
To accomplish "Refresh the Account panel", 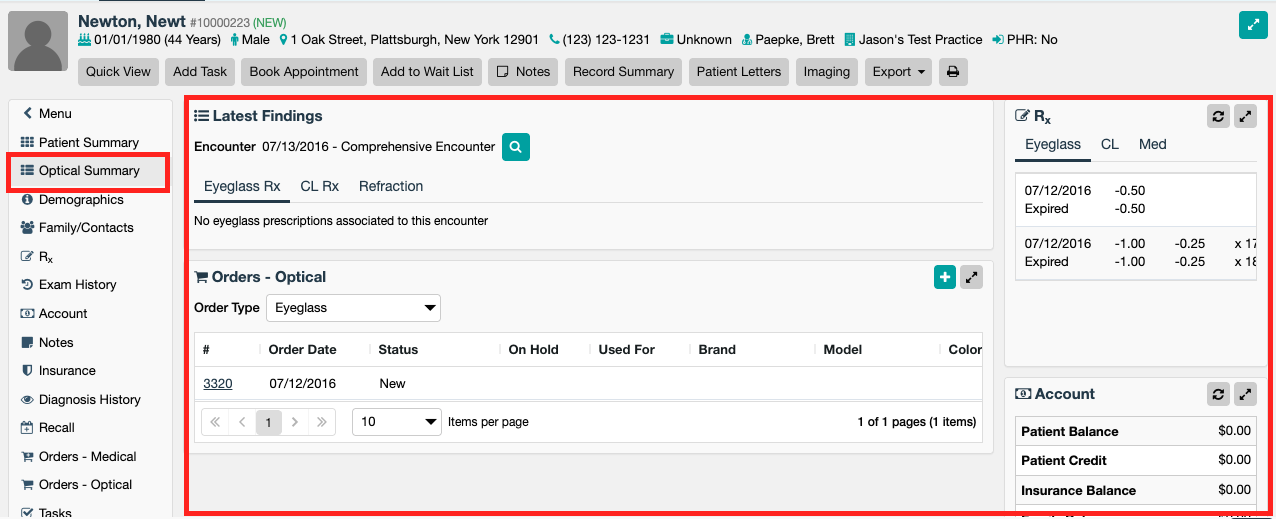I will [x=1218, y=394].
